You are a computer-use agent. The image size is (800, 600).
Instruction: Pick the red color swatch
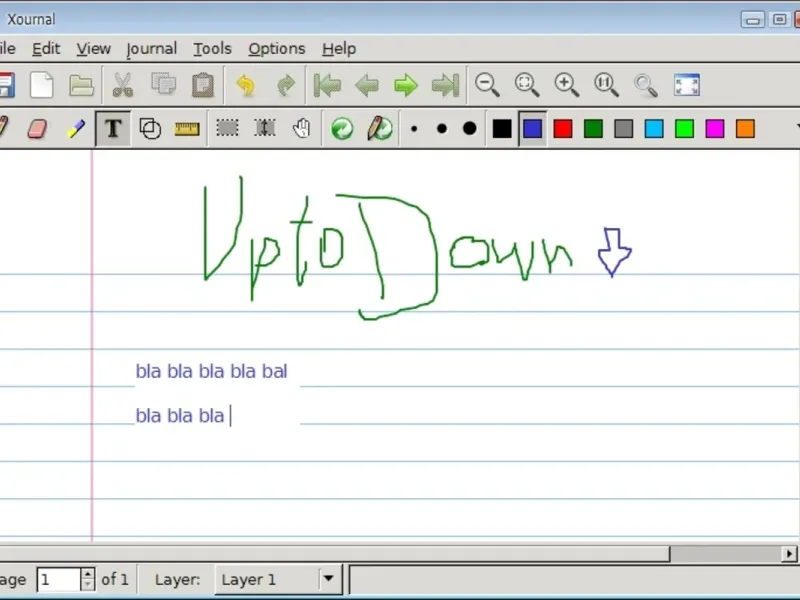563,129
